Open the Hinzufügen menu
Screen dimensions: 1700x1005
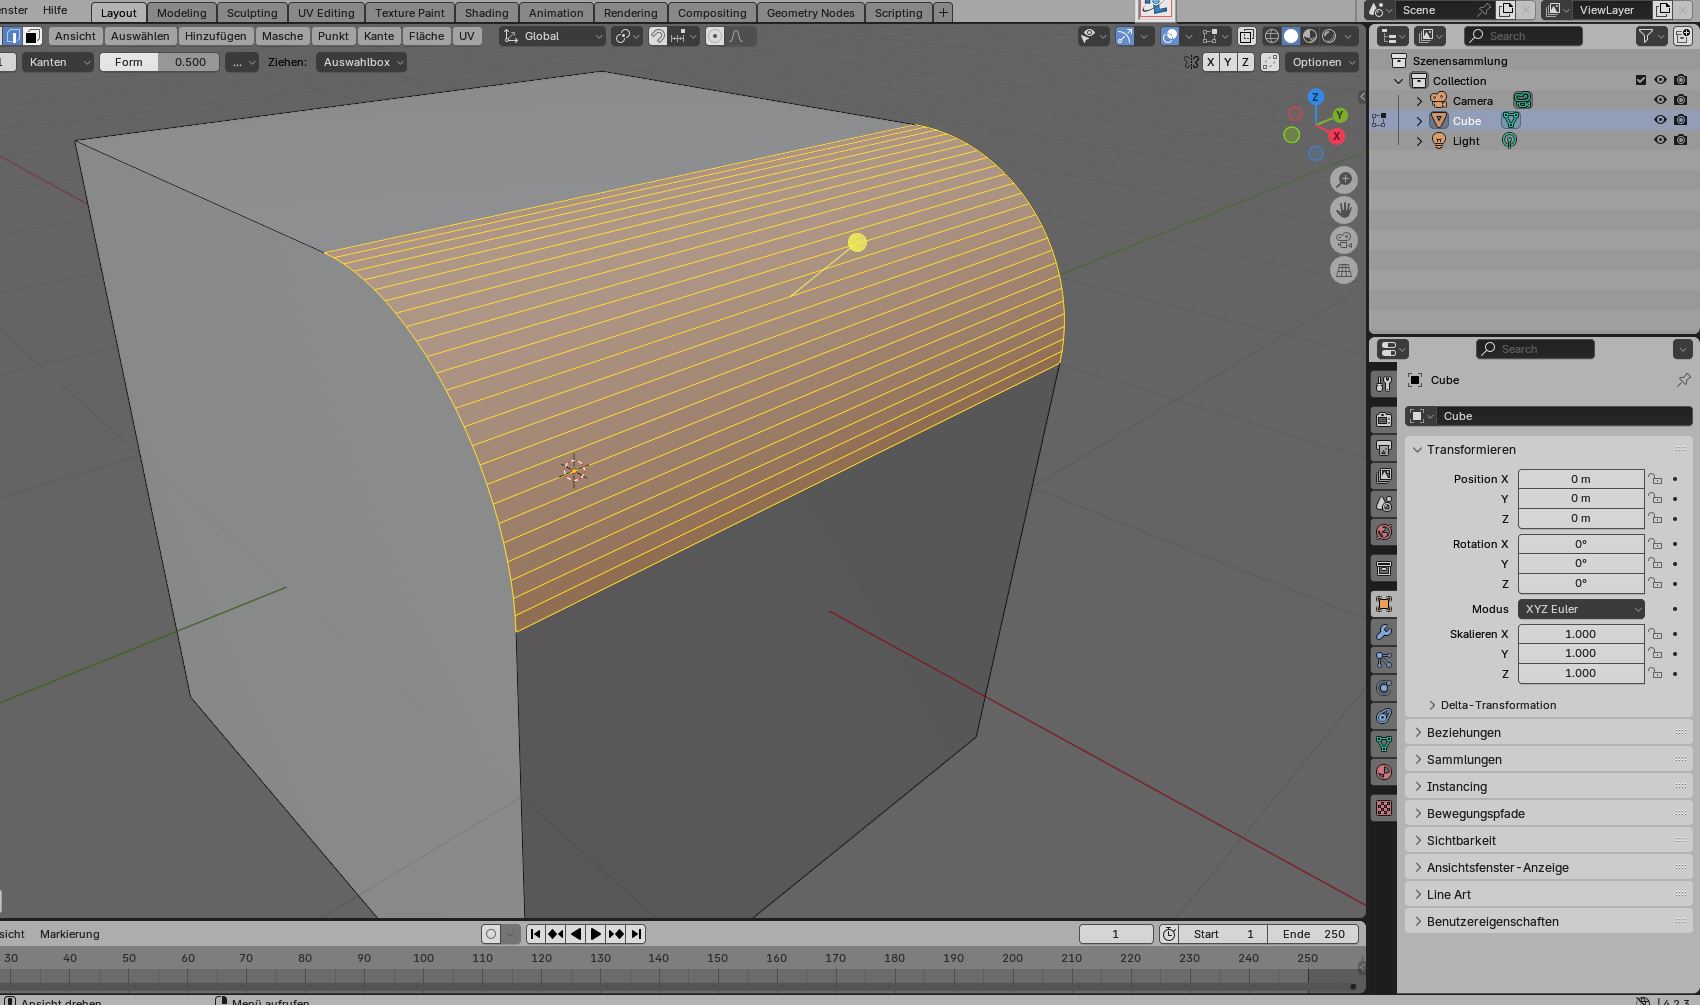pyautogui.click(x=215, y=36)
